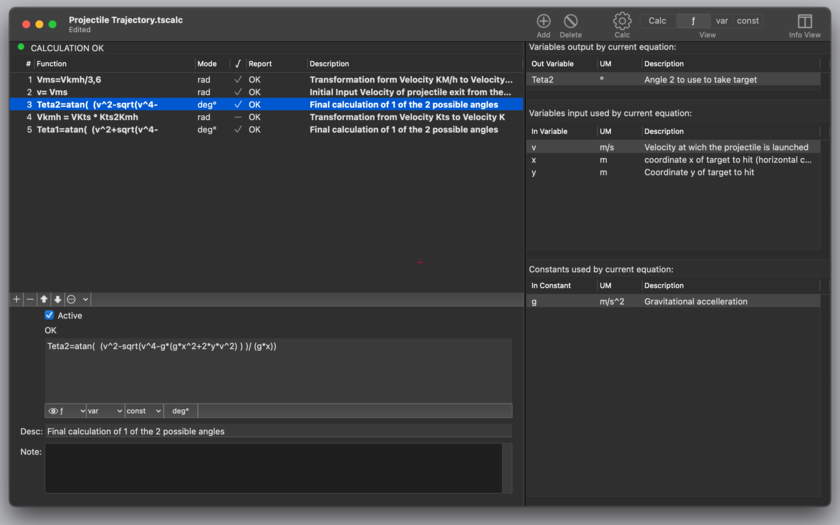Open the const dropdown in editor bar
The image size is (840, 525).
144,411
